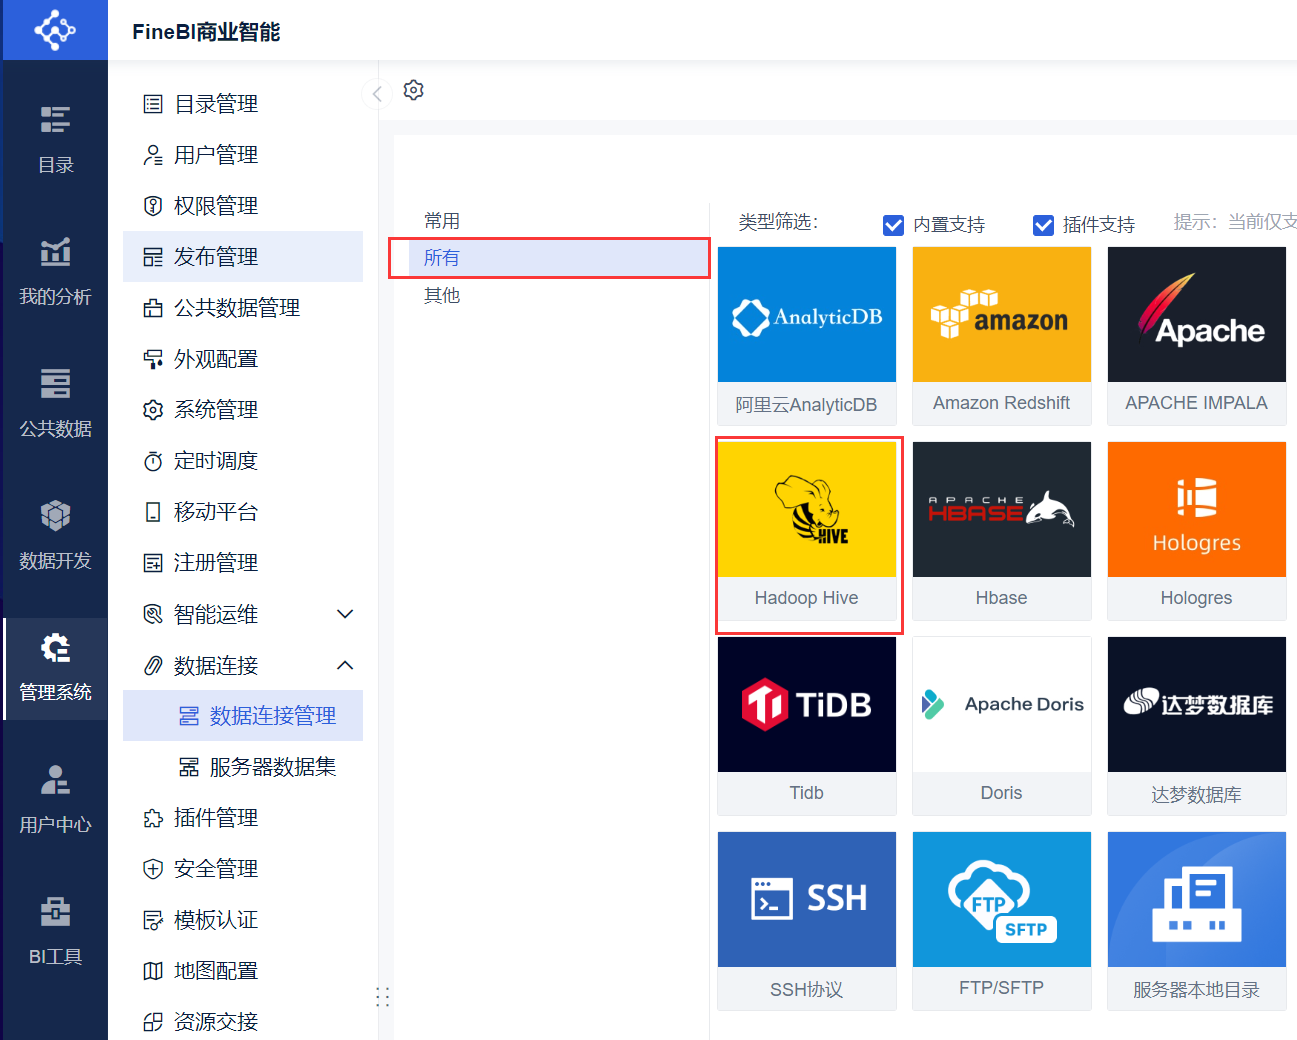Switch to 常用 data source category
This screenshot has height=1040, width=1297.
coord(558,220)
